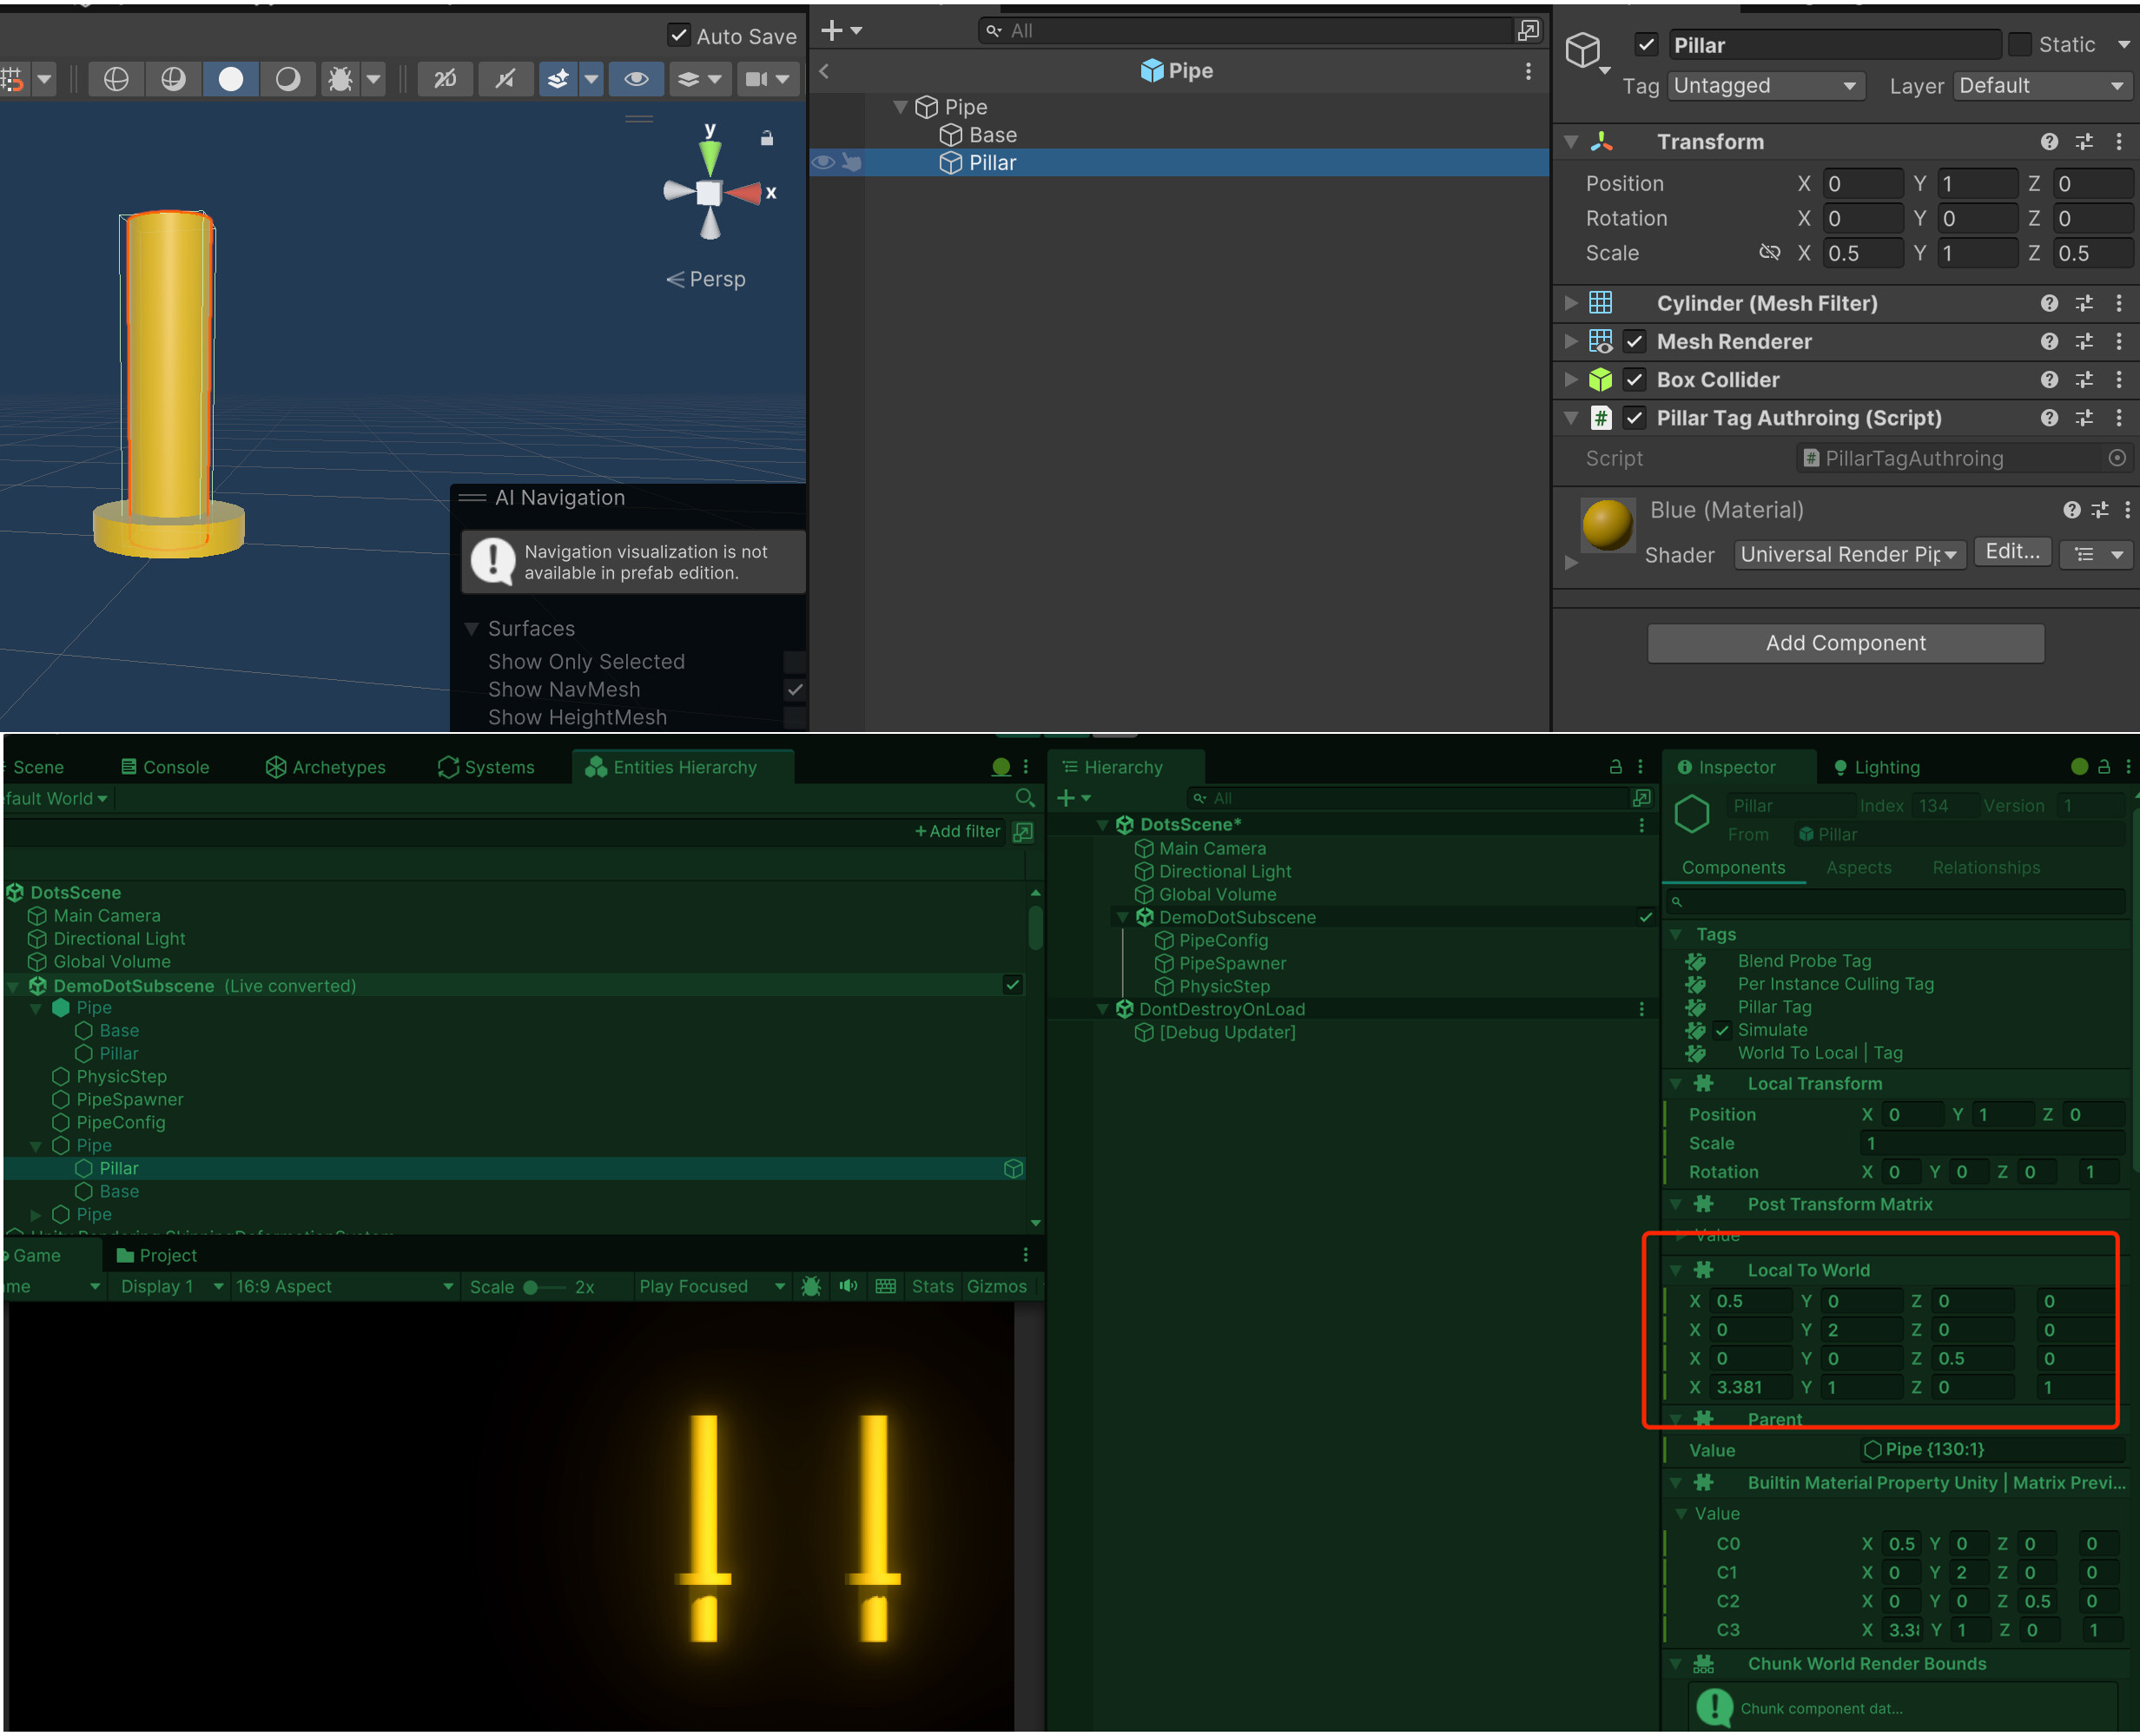This screenshot has height=1736, width=2140.
Task: Click the scene visibility eye toolbar icon
Action: pos(636,79)
